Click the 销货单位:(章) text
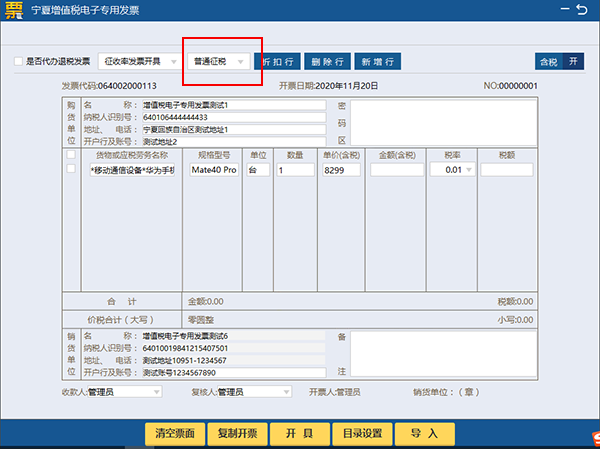The image size is (600, 449). point(446,392)
